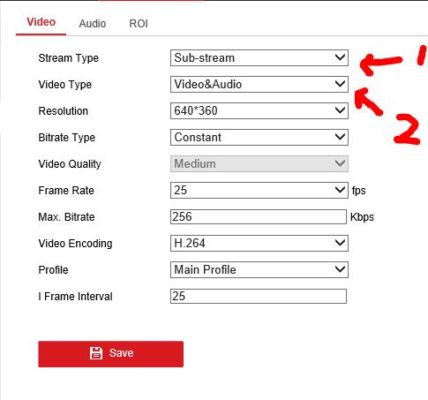Click the Video Type chevron arrow
428x400 pixels.
(340, 84)
